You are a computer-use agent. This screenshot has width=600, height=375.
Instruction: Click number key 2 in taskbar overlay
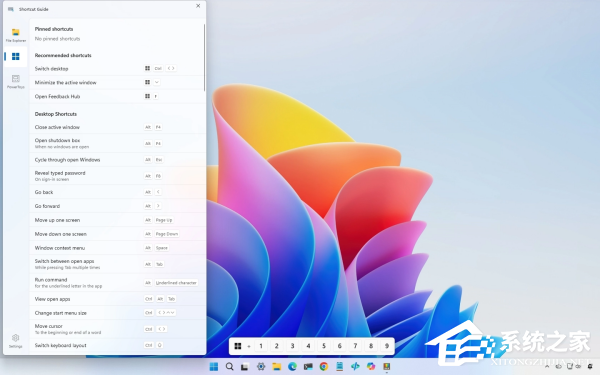pyautogui.click(x=277, y=346)
